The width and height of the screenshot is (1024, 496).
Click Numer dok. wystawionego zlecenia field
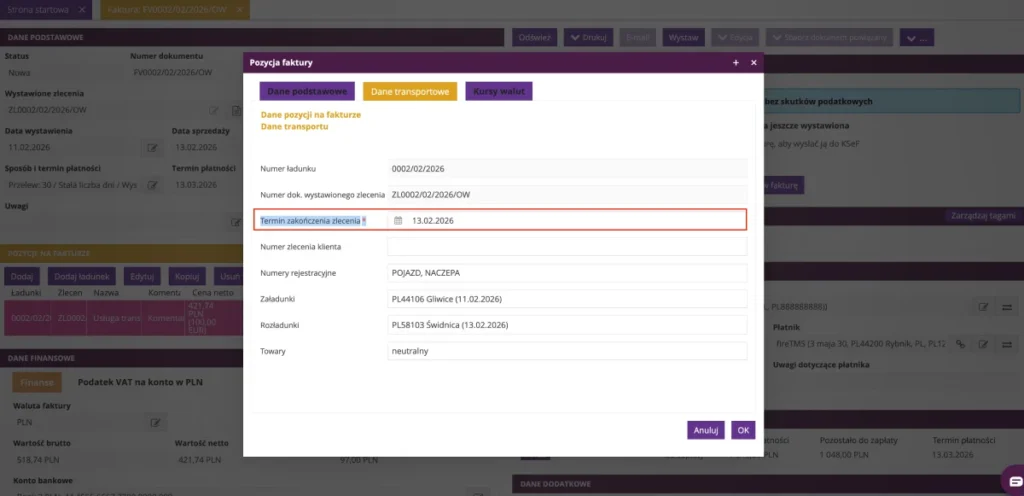click(x=567, y=194)
